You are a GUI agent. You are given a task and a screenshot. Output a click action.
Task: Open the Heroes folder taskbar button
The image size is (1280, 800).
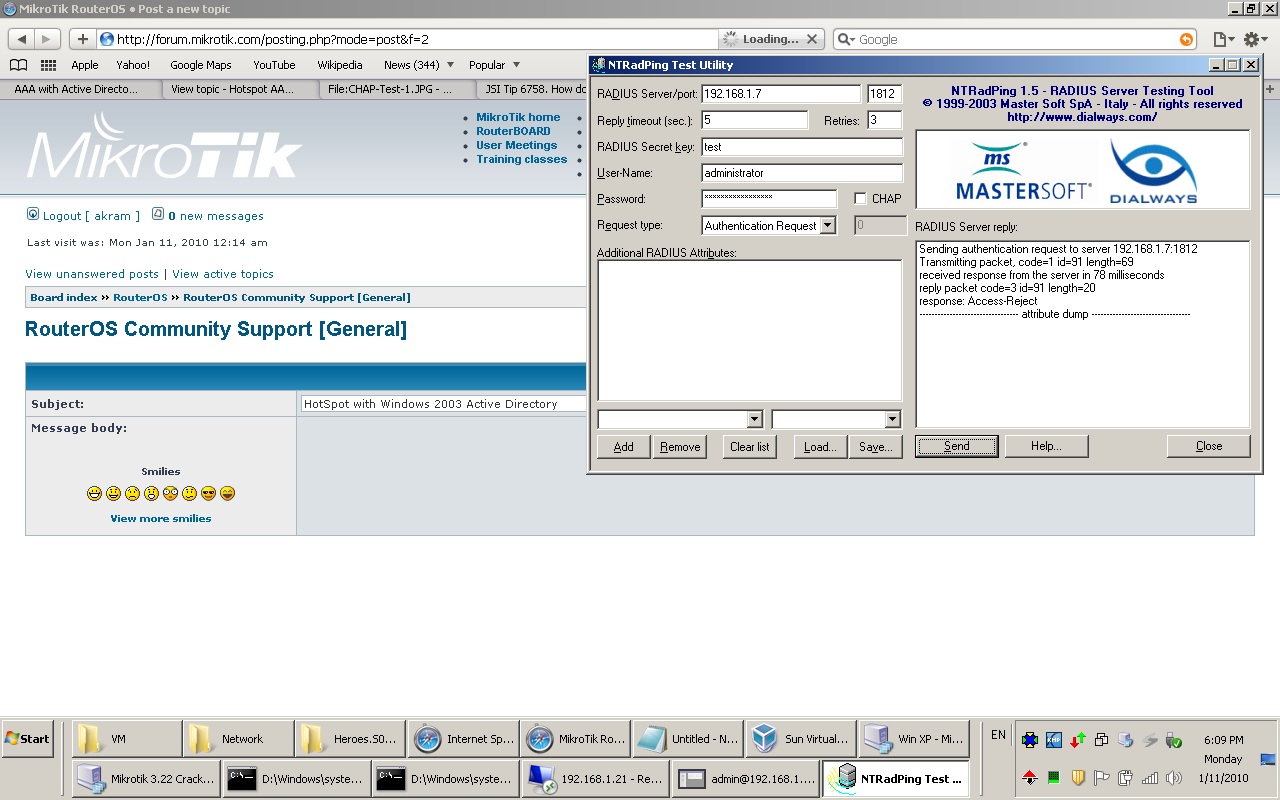(x=350, y=739)
